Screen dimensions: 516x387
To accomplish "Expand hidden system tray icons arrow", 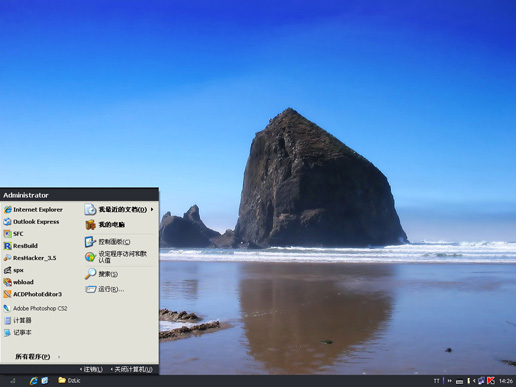I will click(474, 381).
